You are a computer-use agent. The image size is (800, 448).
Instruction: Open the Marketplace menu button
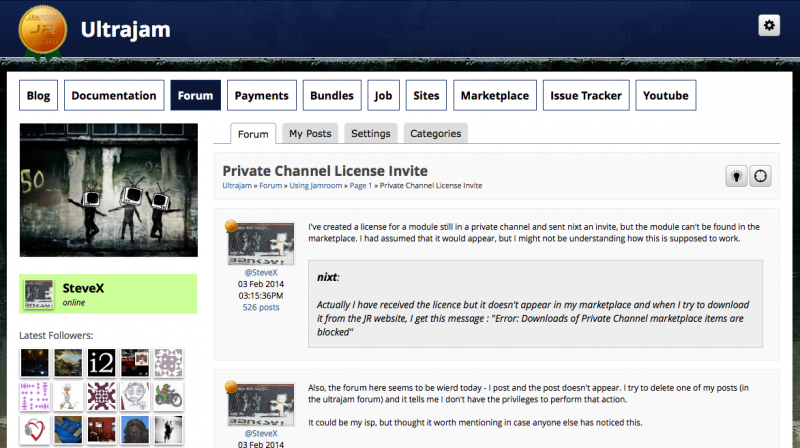pyautogui.click(x=495, y=95)
